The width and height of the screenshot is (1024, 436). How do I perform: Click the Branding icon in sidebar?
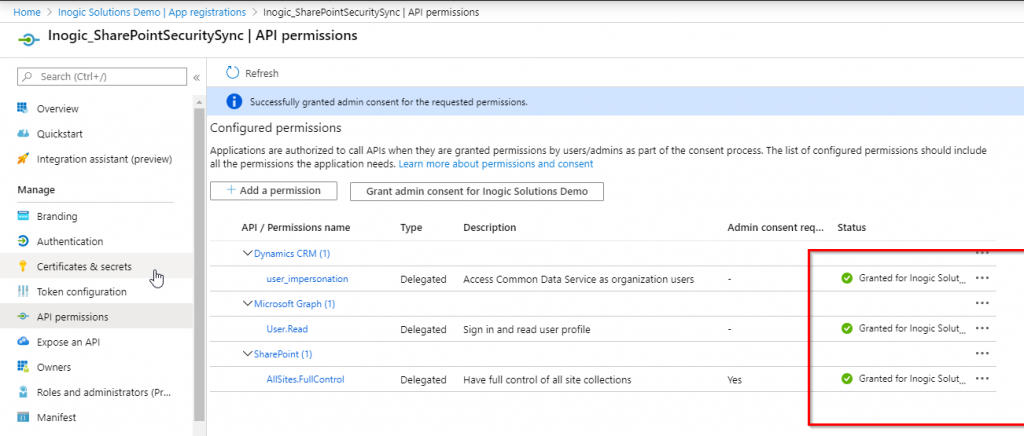(24, 216)
